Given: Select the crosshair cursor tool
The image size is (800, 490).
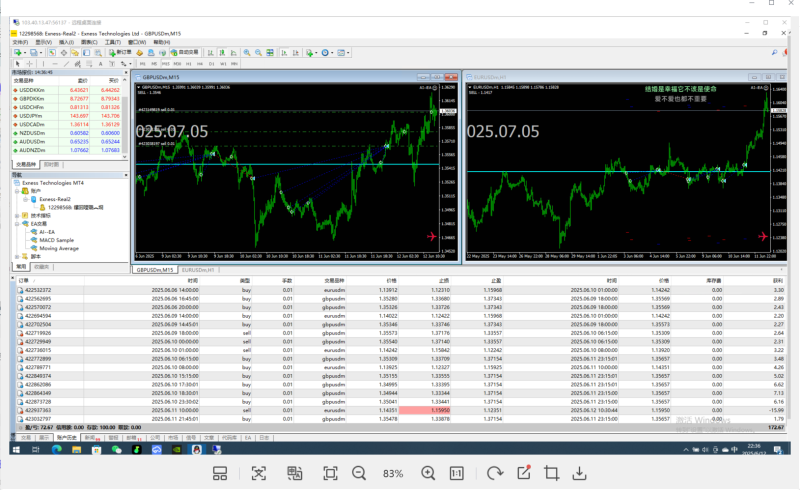Looking at the screenshot, I should pyautogui.click(x=31, y=63).
